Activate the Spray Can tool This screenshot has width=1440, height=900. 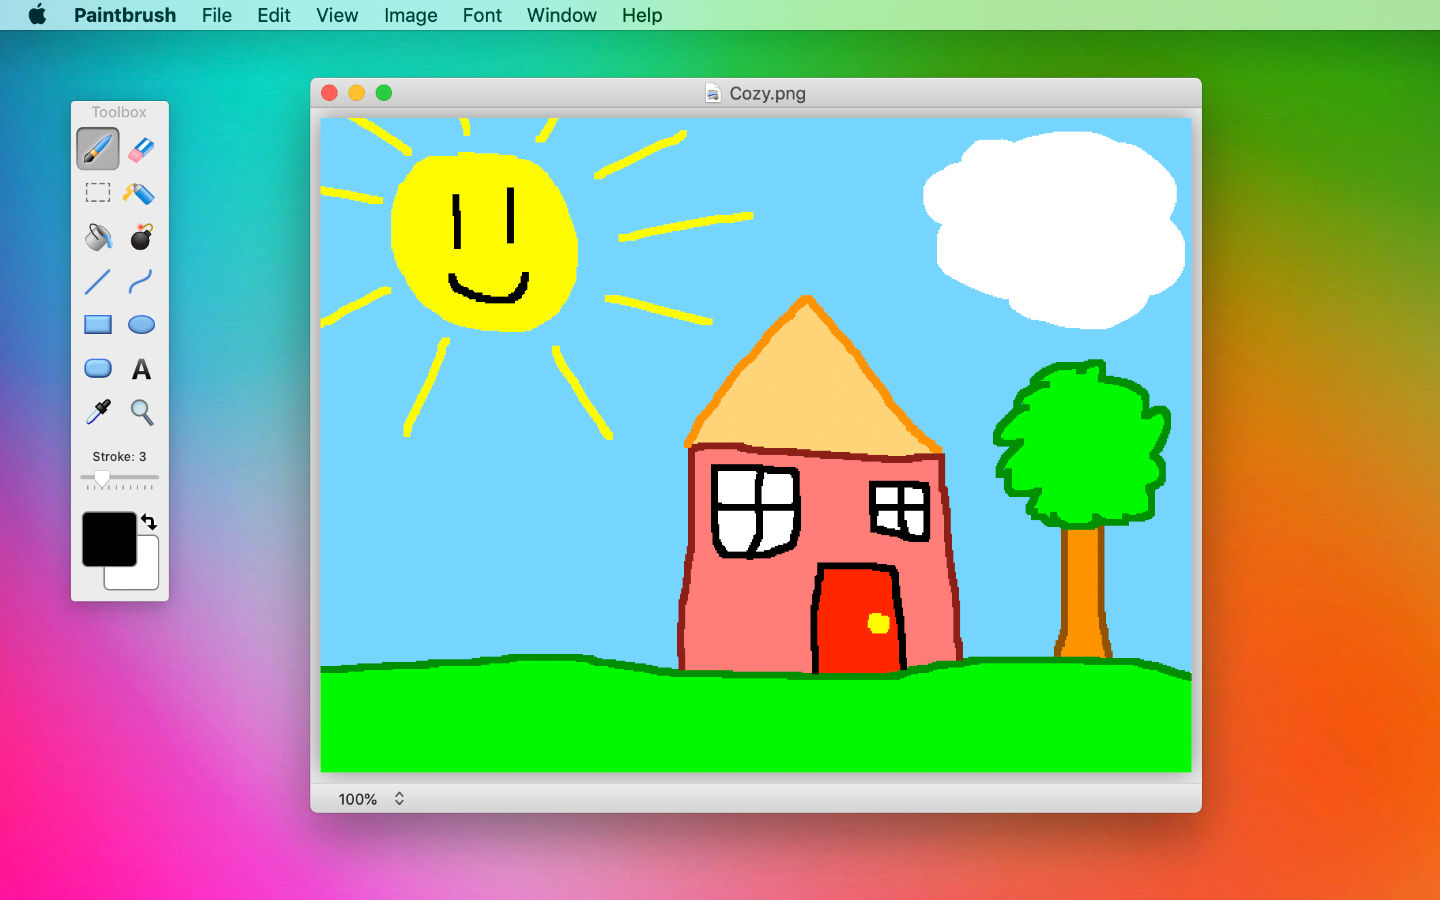point(141,193)
